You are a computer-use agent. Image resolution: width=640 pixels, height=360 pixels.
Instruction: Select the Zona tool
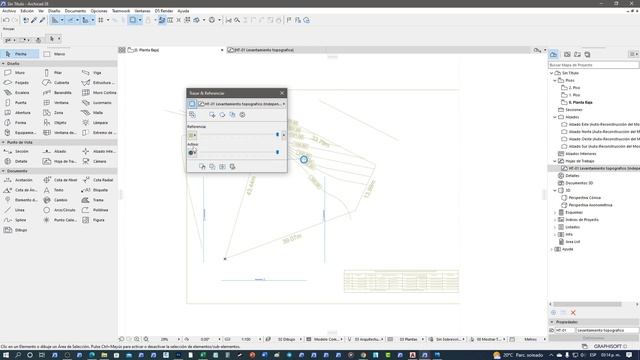tap(58, 113)
